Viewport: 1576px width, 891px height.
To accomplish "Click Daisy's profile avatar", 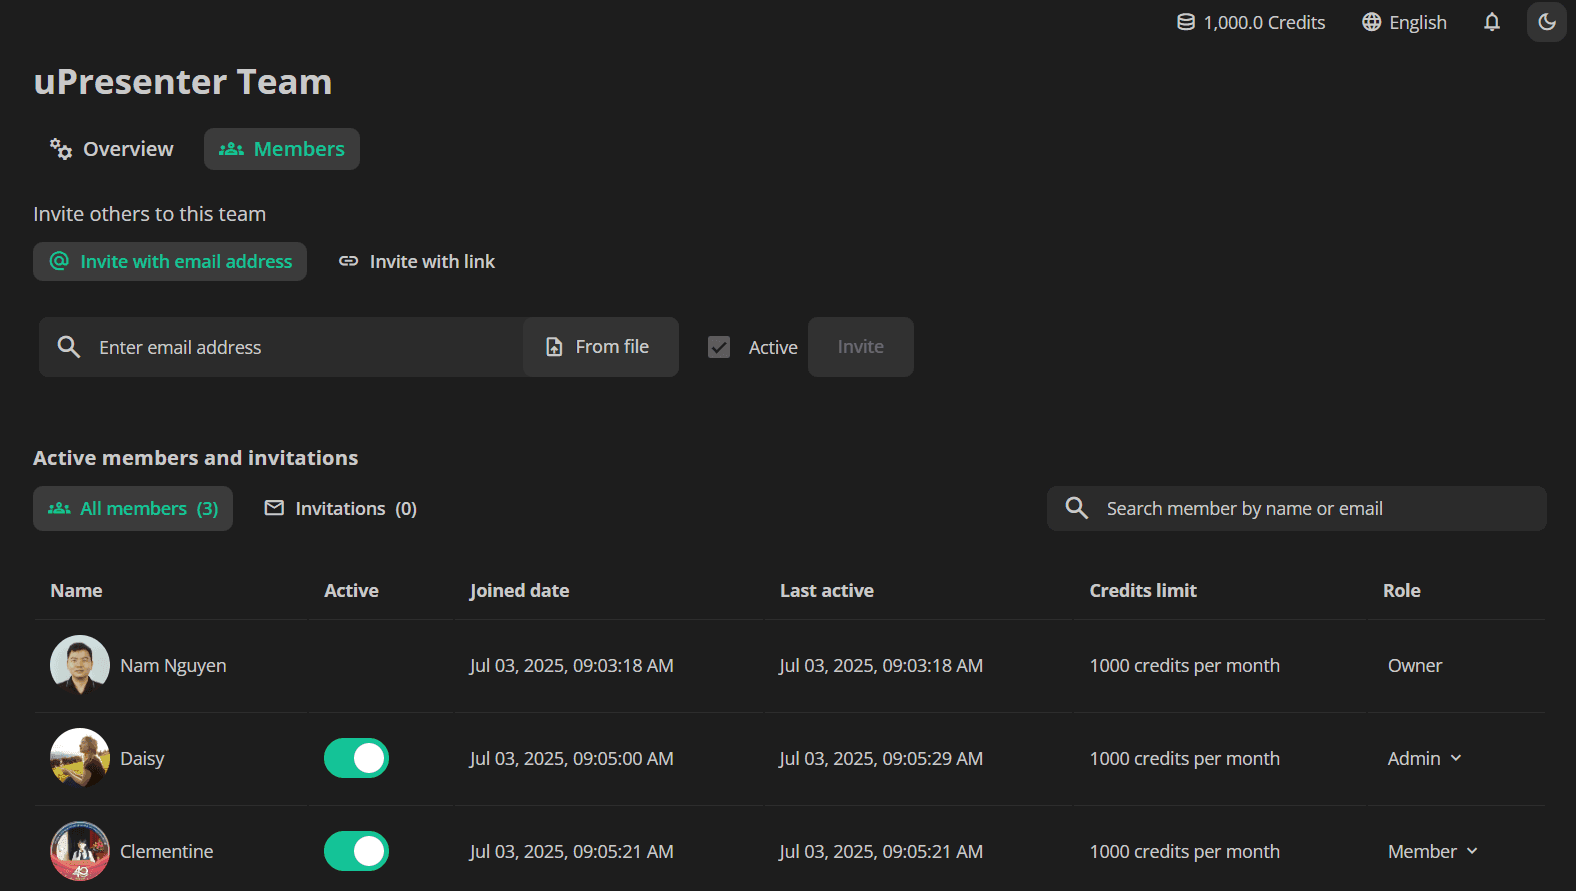I will [x=80, y=758].
